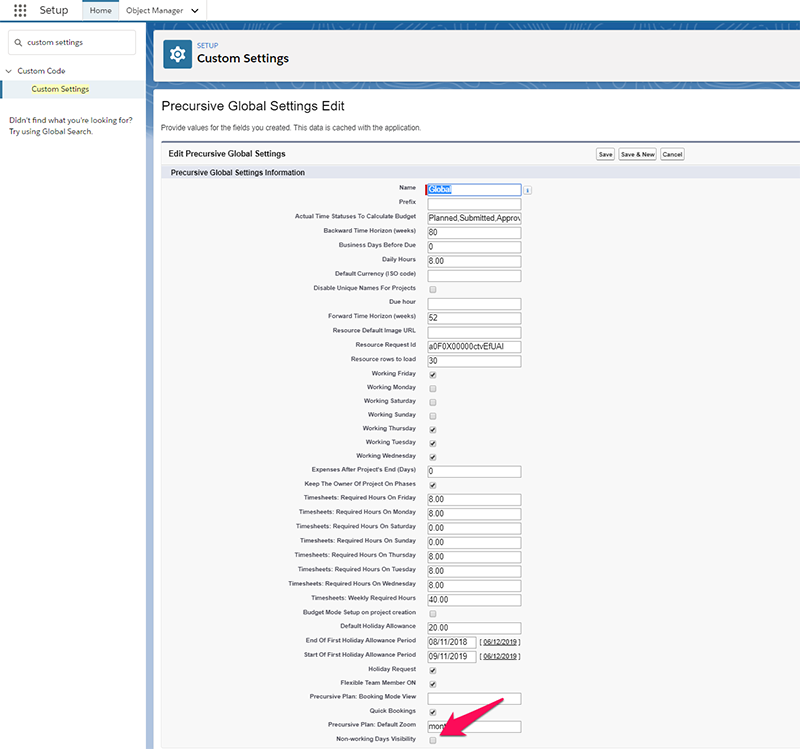Toggle the Holiday Request checkbox
This screenshot has width=800, height=749.
pyautogui.click(x=433, y=670)
